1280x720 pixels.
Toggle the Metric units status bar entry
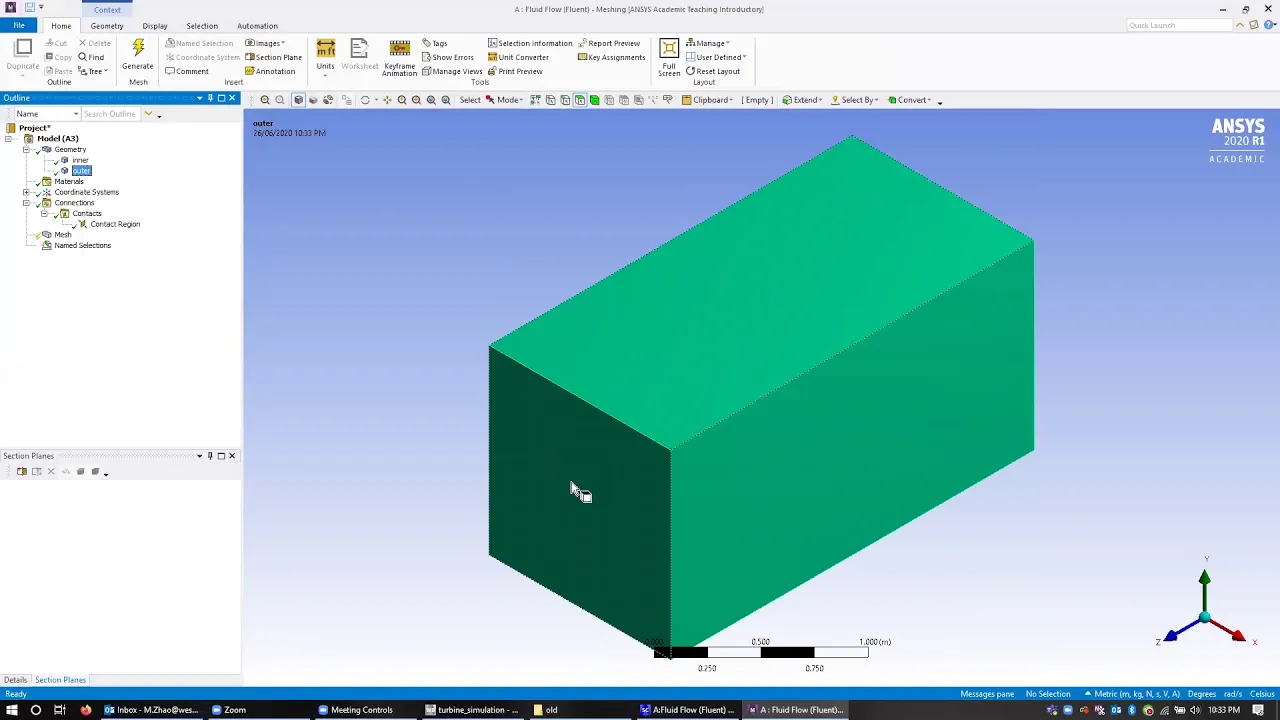pos(1131,694)
